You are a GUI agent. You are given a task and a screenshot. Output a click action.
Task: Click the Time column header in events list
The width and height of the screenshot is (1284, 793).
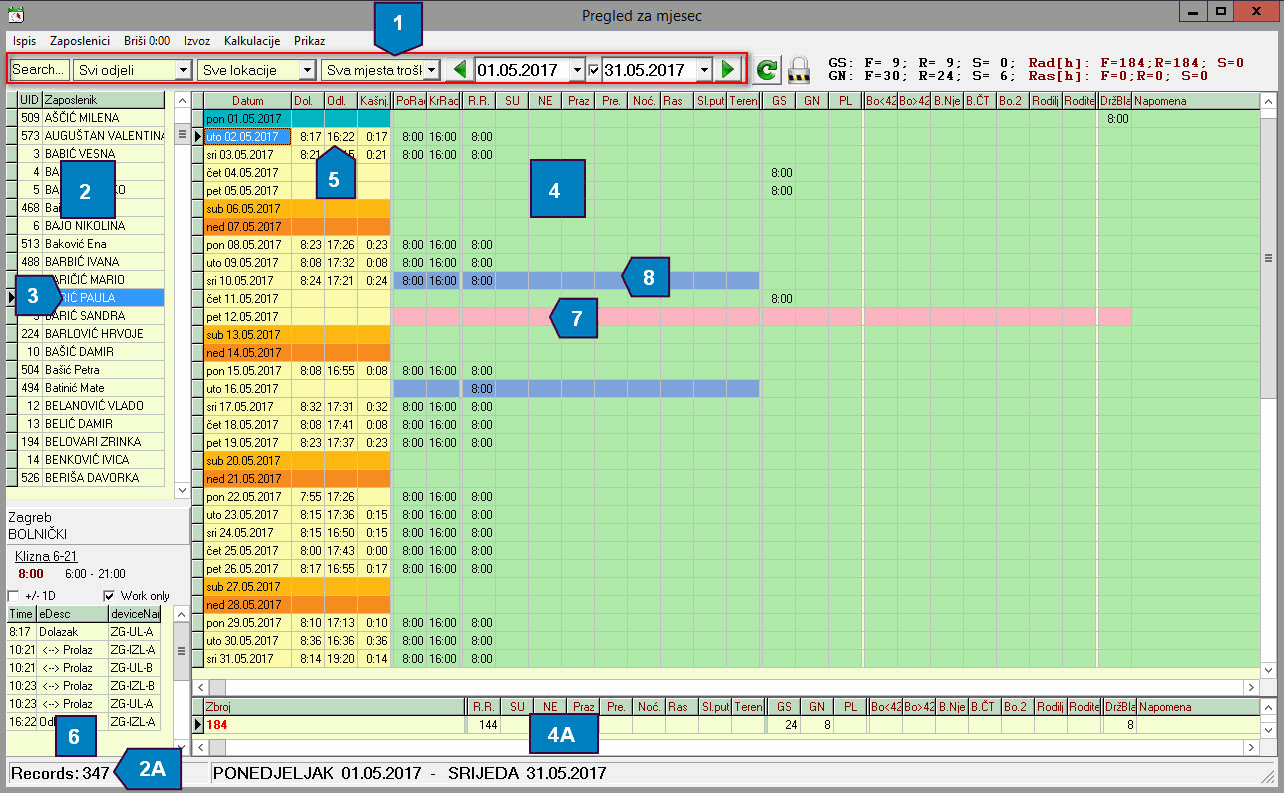pos(22,613)
